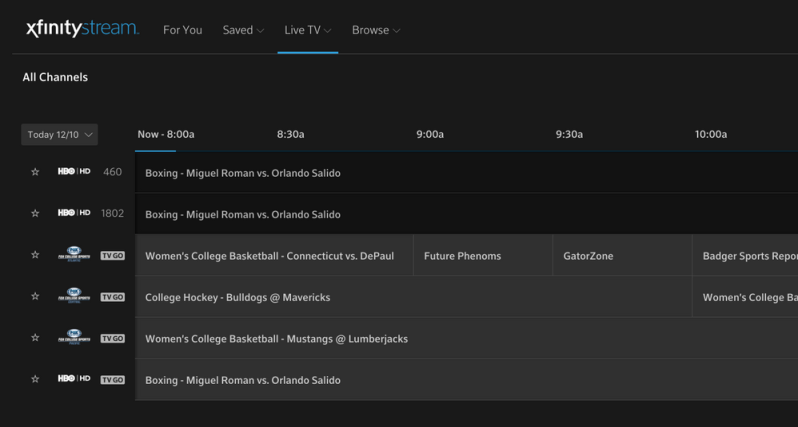Click TV GO badge in Connecticut vs. DePaul row
This screenshot has height=427, width=798.
(112, 255)
